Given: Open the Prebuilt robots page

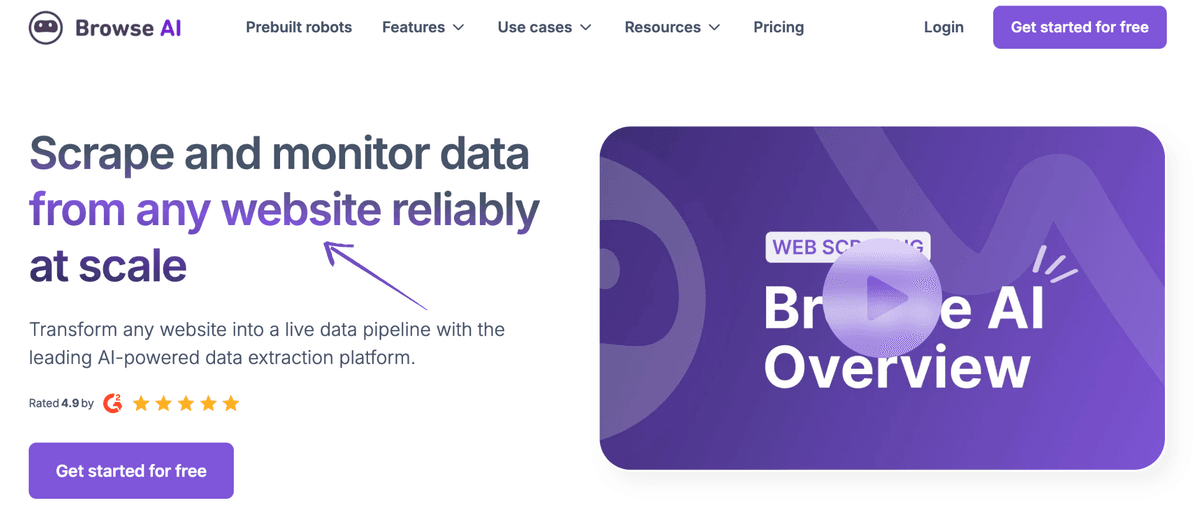Looking at the screenshot, I should click(299, 27).
